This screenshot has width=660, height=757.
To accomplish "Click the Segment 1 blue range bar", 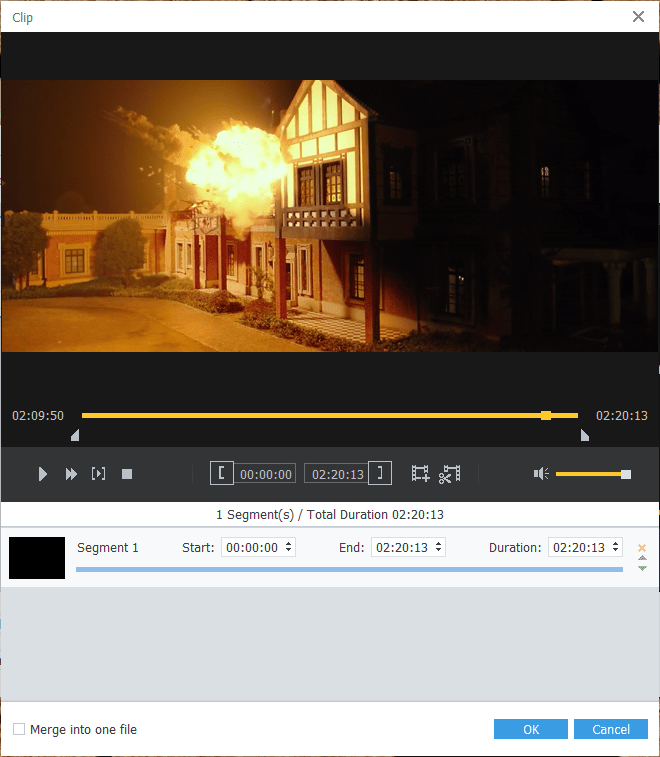I will pyautogui.click(x=349, y=570).
